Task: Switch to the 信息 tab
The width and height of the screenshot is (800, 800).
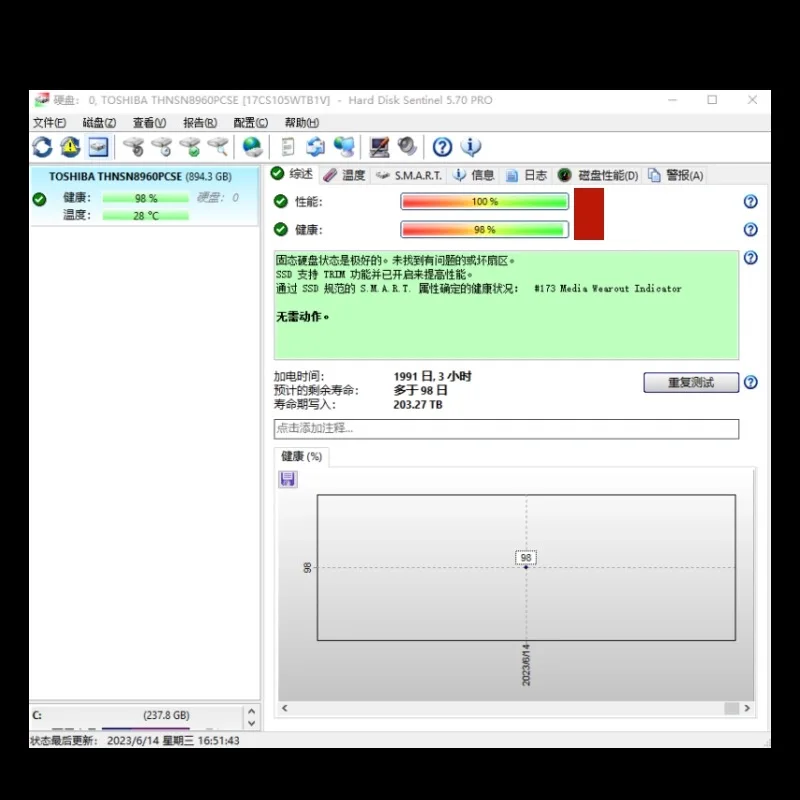Action: pyautogui.click(x=474, y=176)
